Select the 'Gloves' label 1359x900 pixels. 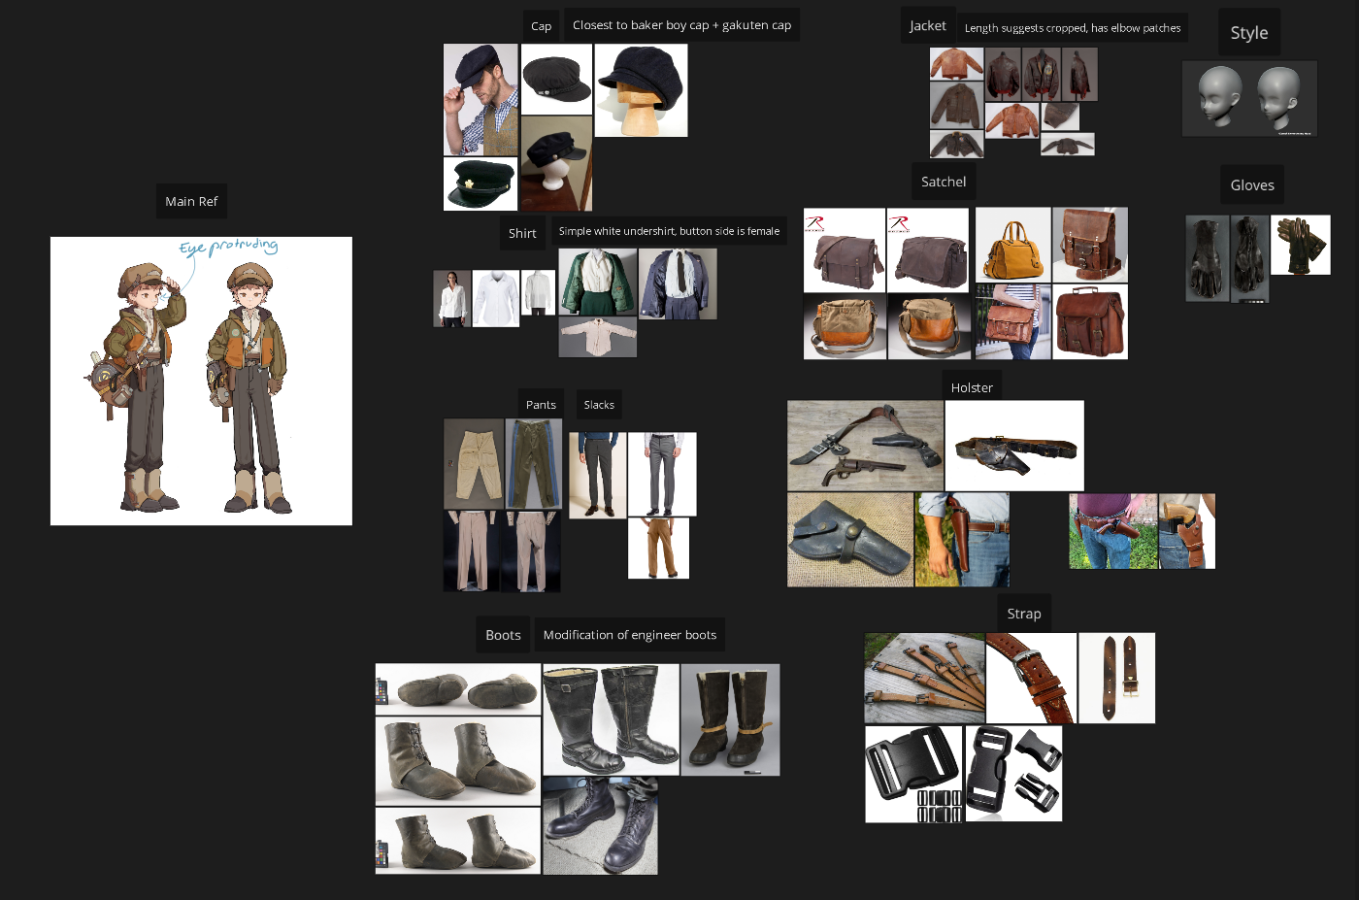tap(1252, 185)
